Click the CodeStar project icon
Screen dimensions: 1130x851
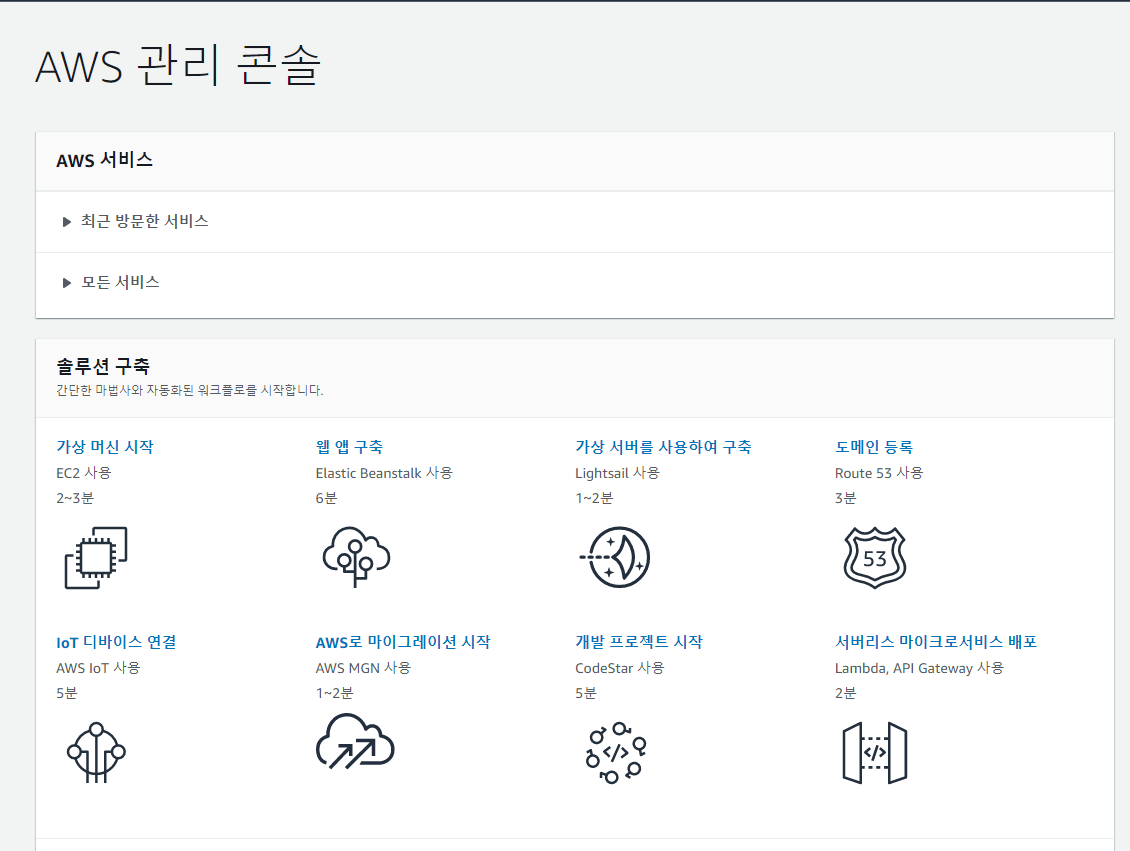pyautogui.click(x=615, y=752)
